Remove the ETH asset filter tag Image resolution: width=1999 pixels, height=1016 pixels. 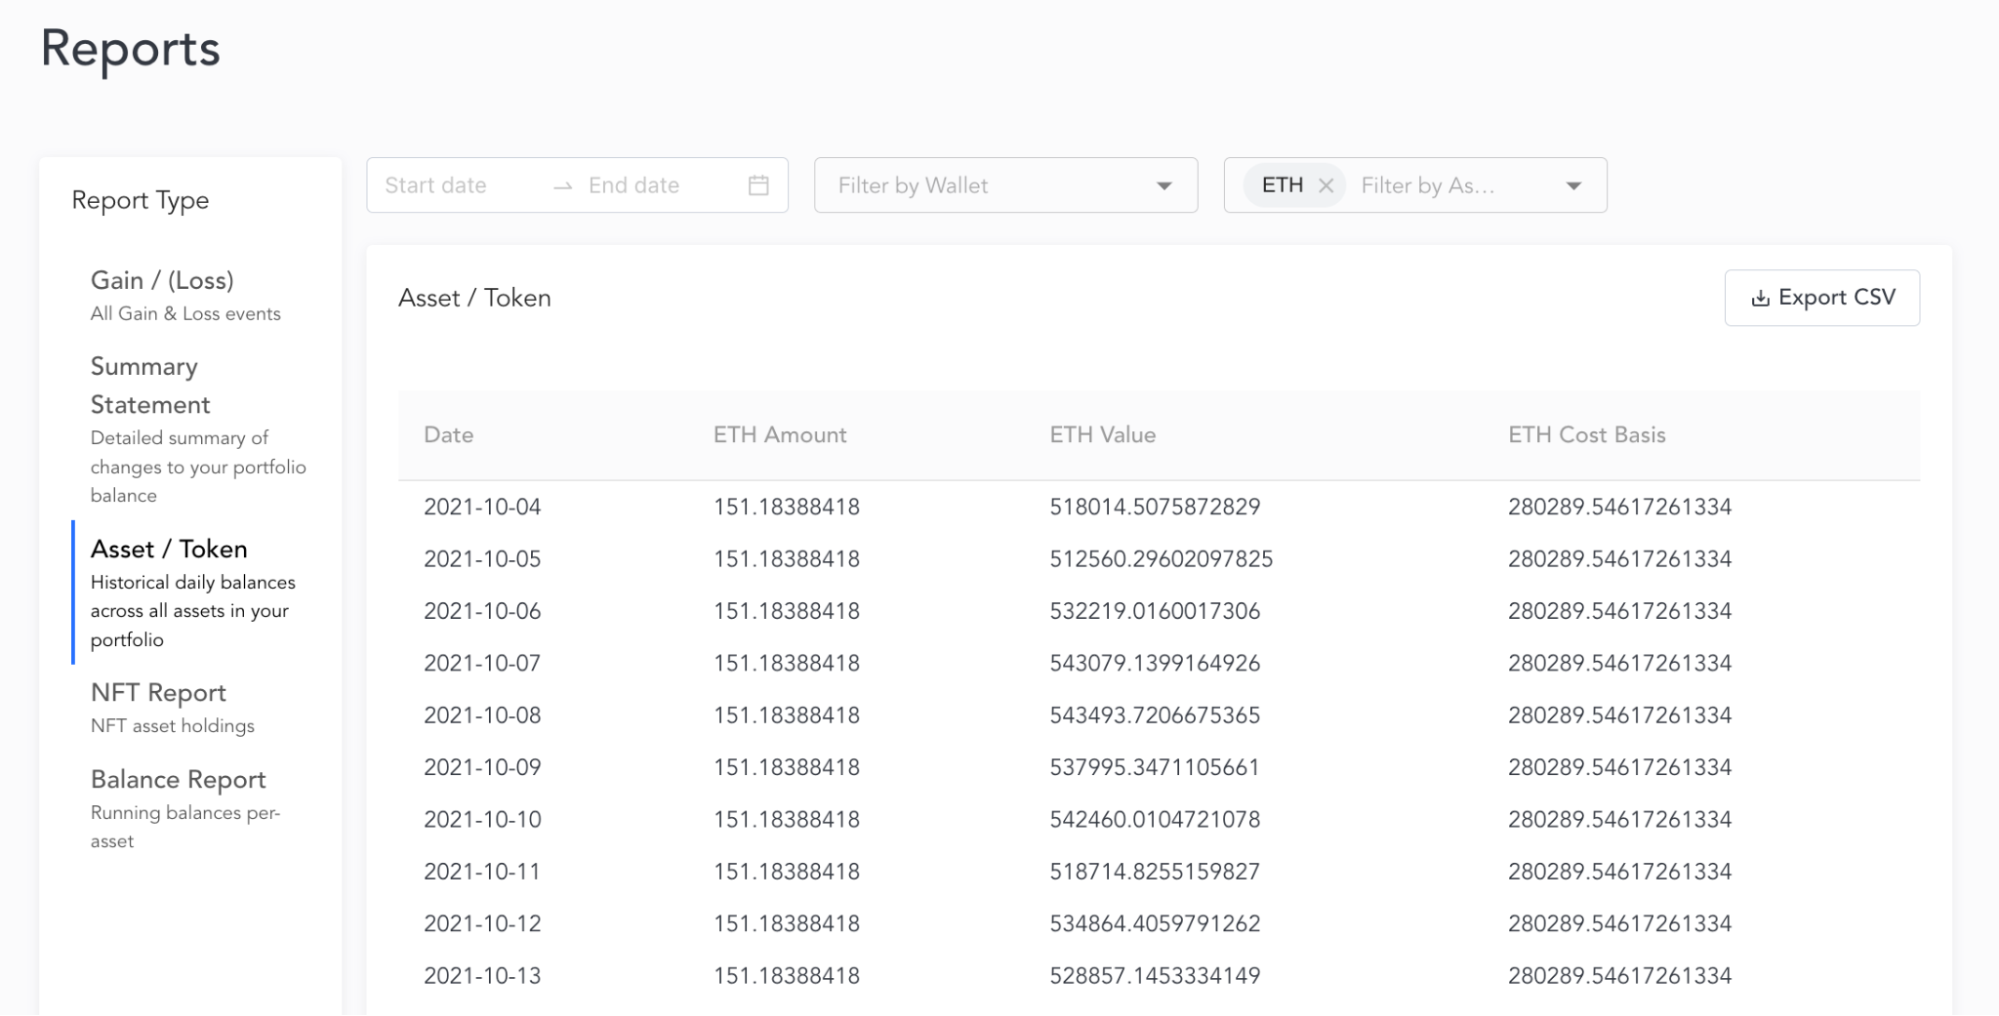(x=1326, y=185)
